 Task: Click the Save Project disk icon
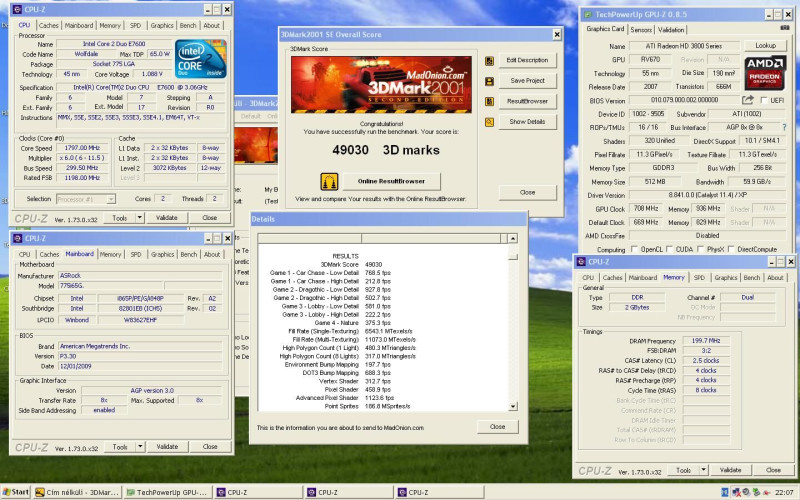(x=489, y=82)
